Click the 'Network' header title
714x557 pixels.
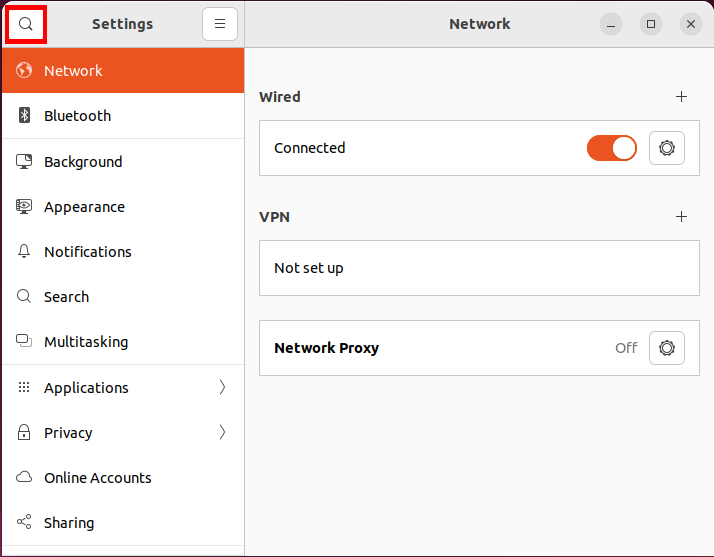point(479,24)
